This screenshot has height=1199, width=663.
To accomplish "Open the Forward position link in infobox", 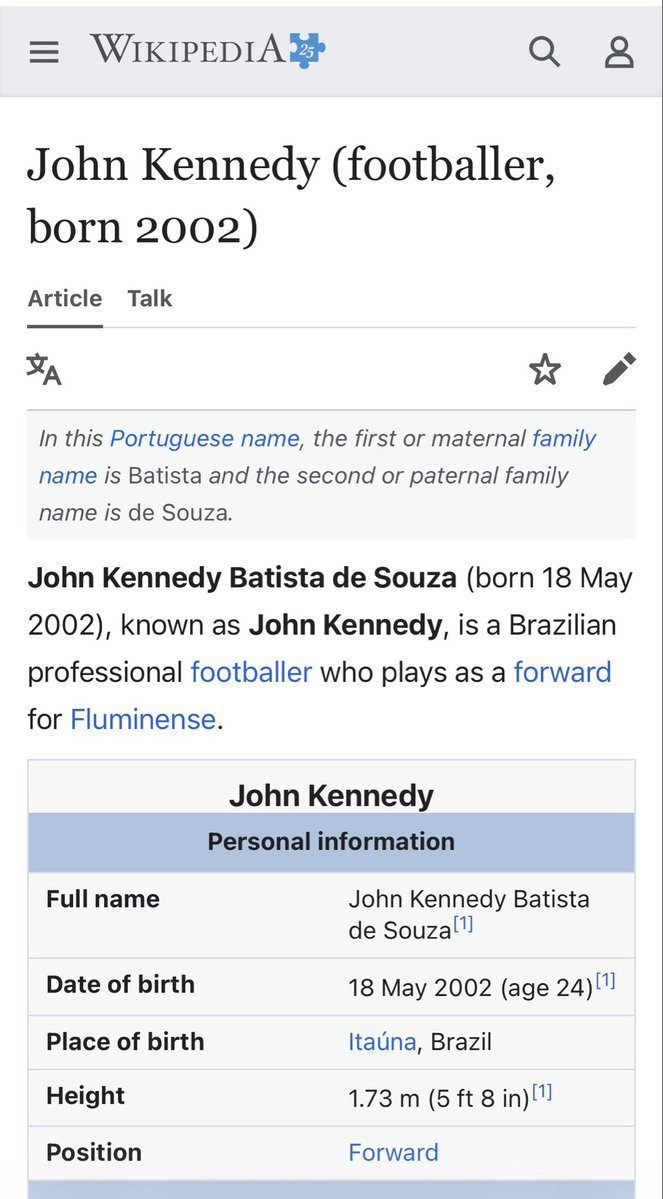I will [x=393, y=1152].
